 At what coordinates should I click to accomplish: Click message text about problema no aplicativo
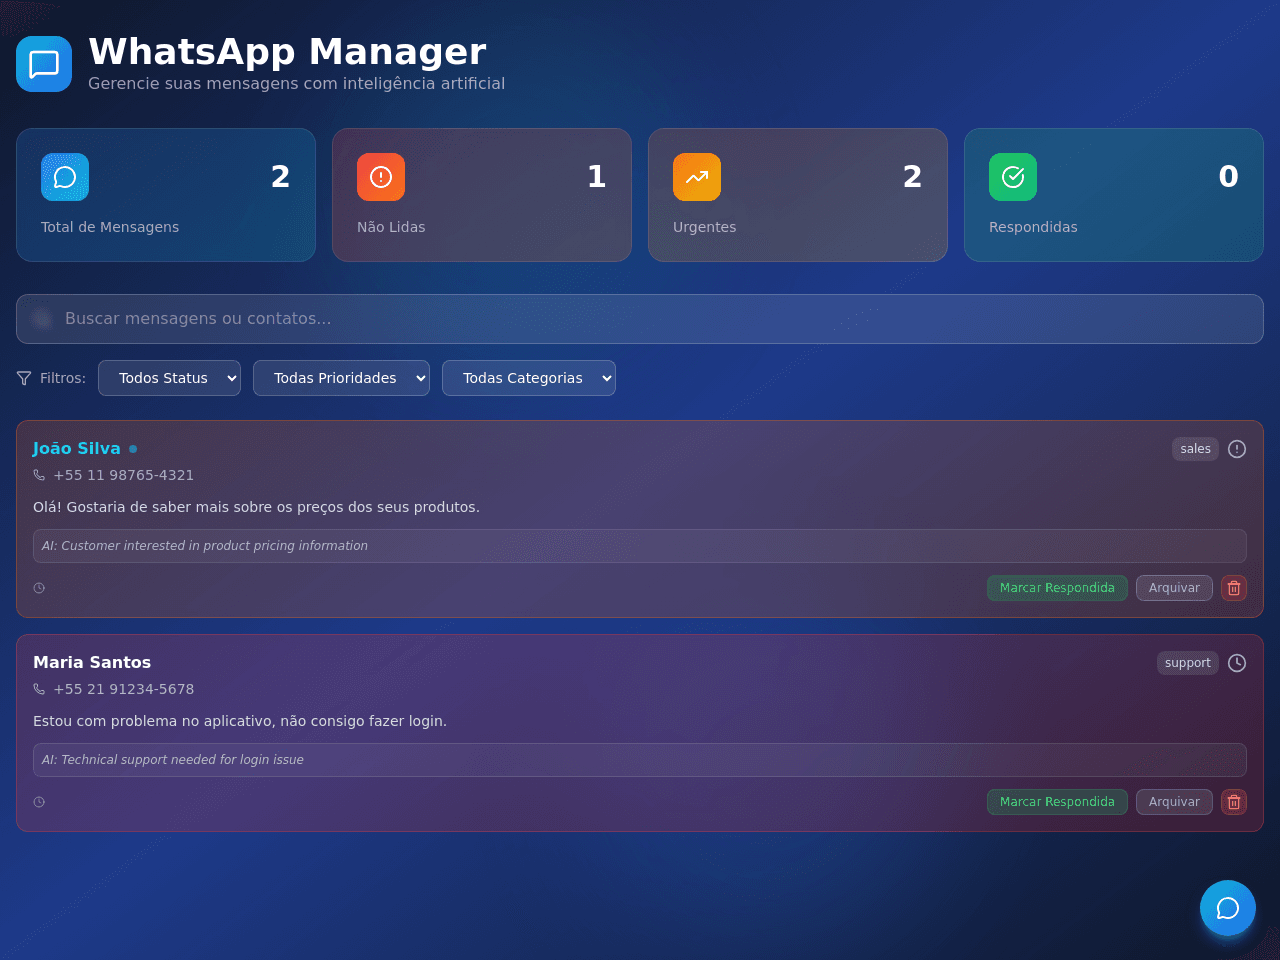(240, 721)
